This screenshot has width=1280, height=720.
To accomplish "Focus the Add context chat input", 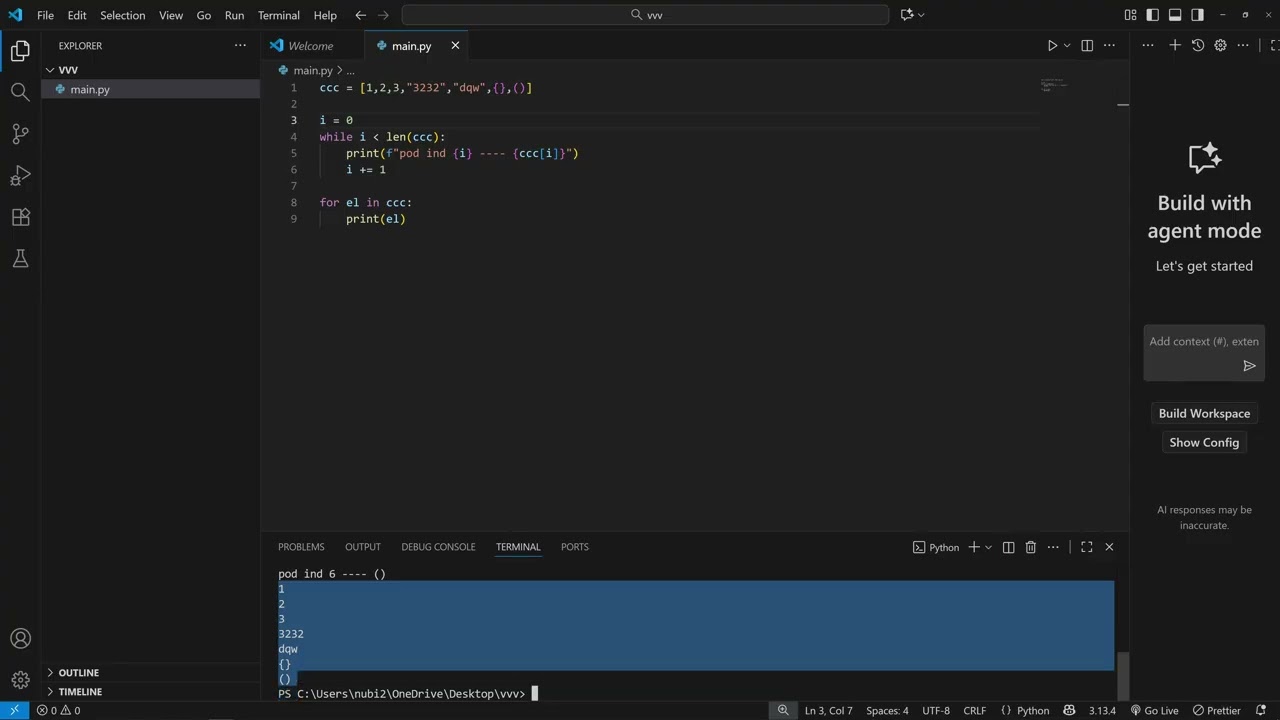I will click(x=1204, y=342).
